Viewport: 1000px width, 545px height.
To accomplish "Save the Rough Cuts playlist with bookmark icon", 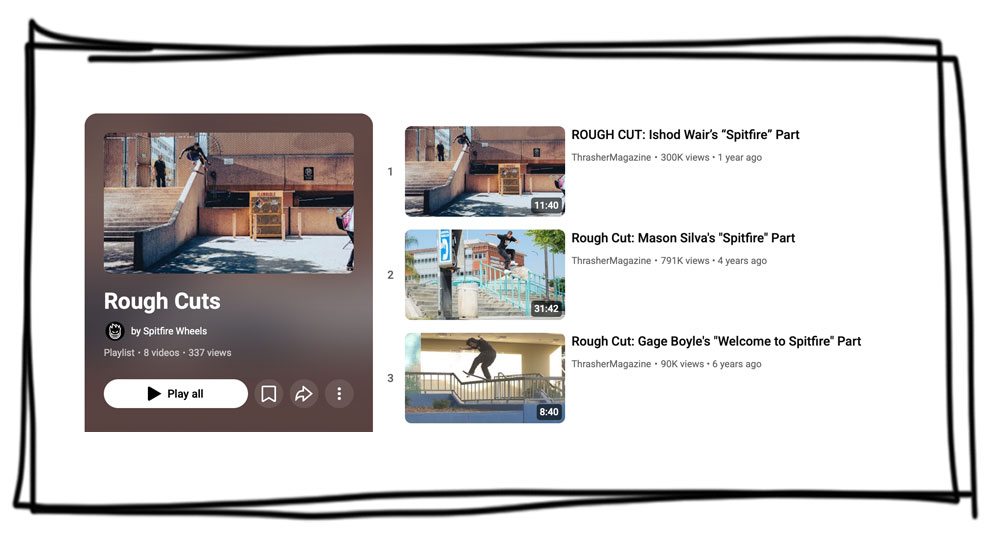I will (x=268, y=394).
